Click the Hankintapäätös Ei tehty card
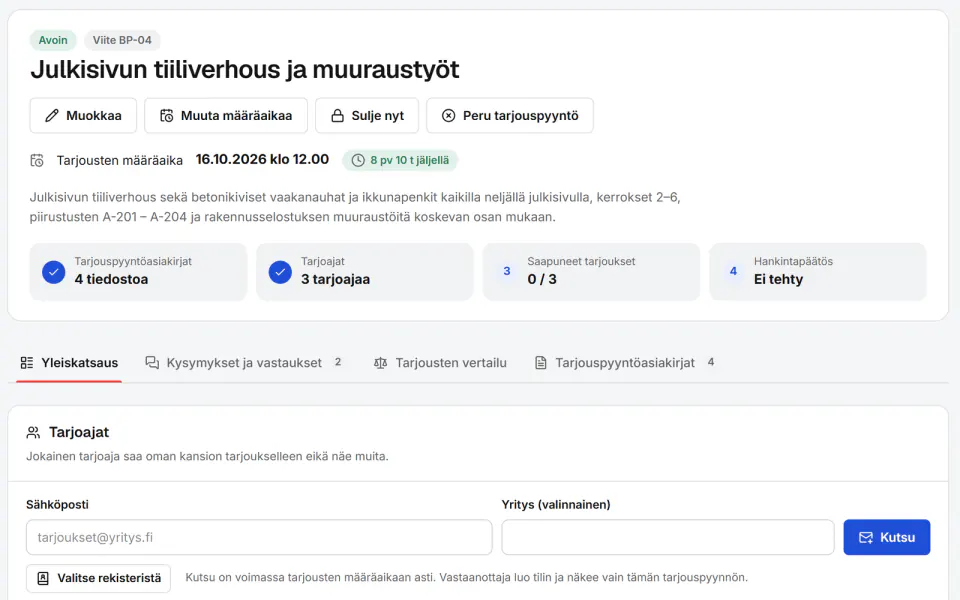The image size is (960, 600). [x=818, y=272]
